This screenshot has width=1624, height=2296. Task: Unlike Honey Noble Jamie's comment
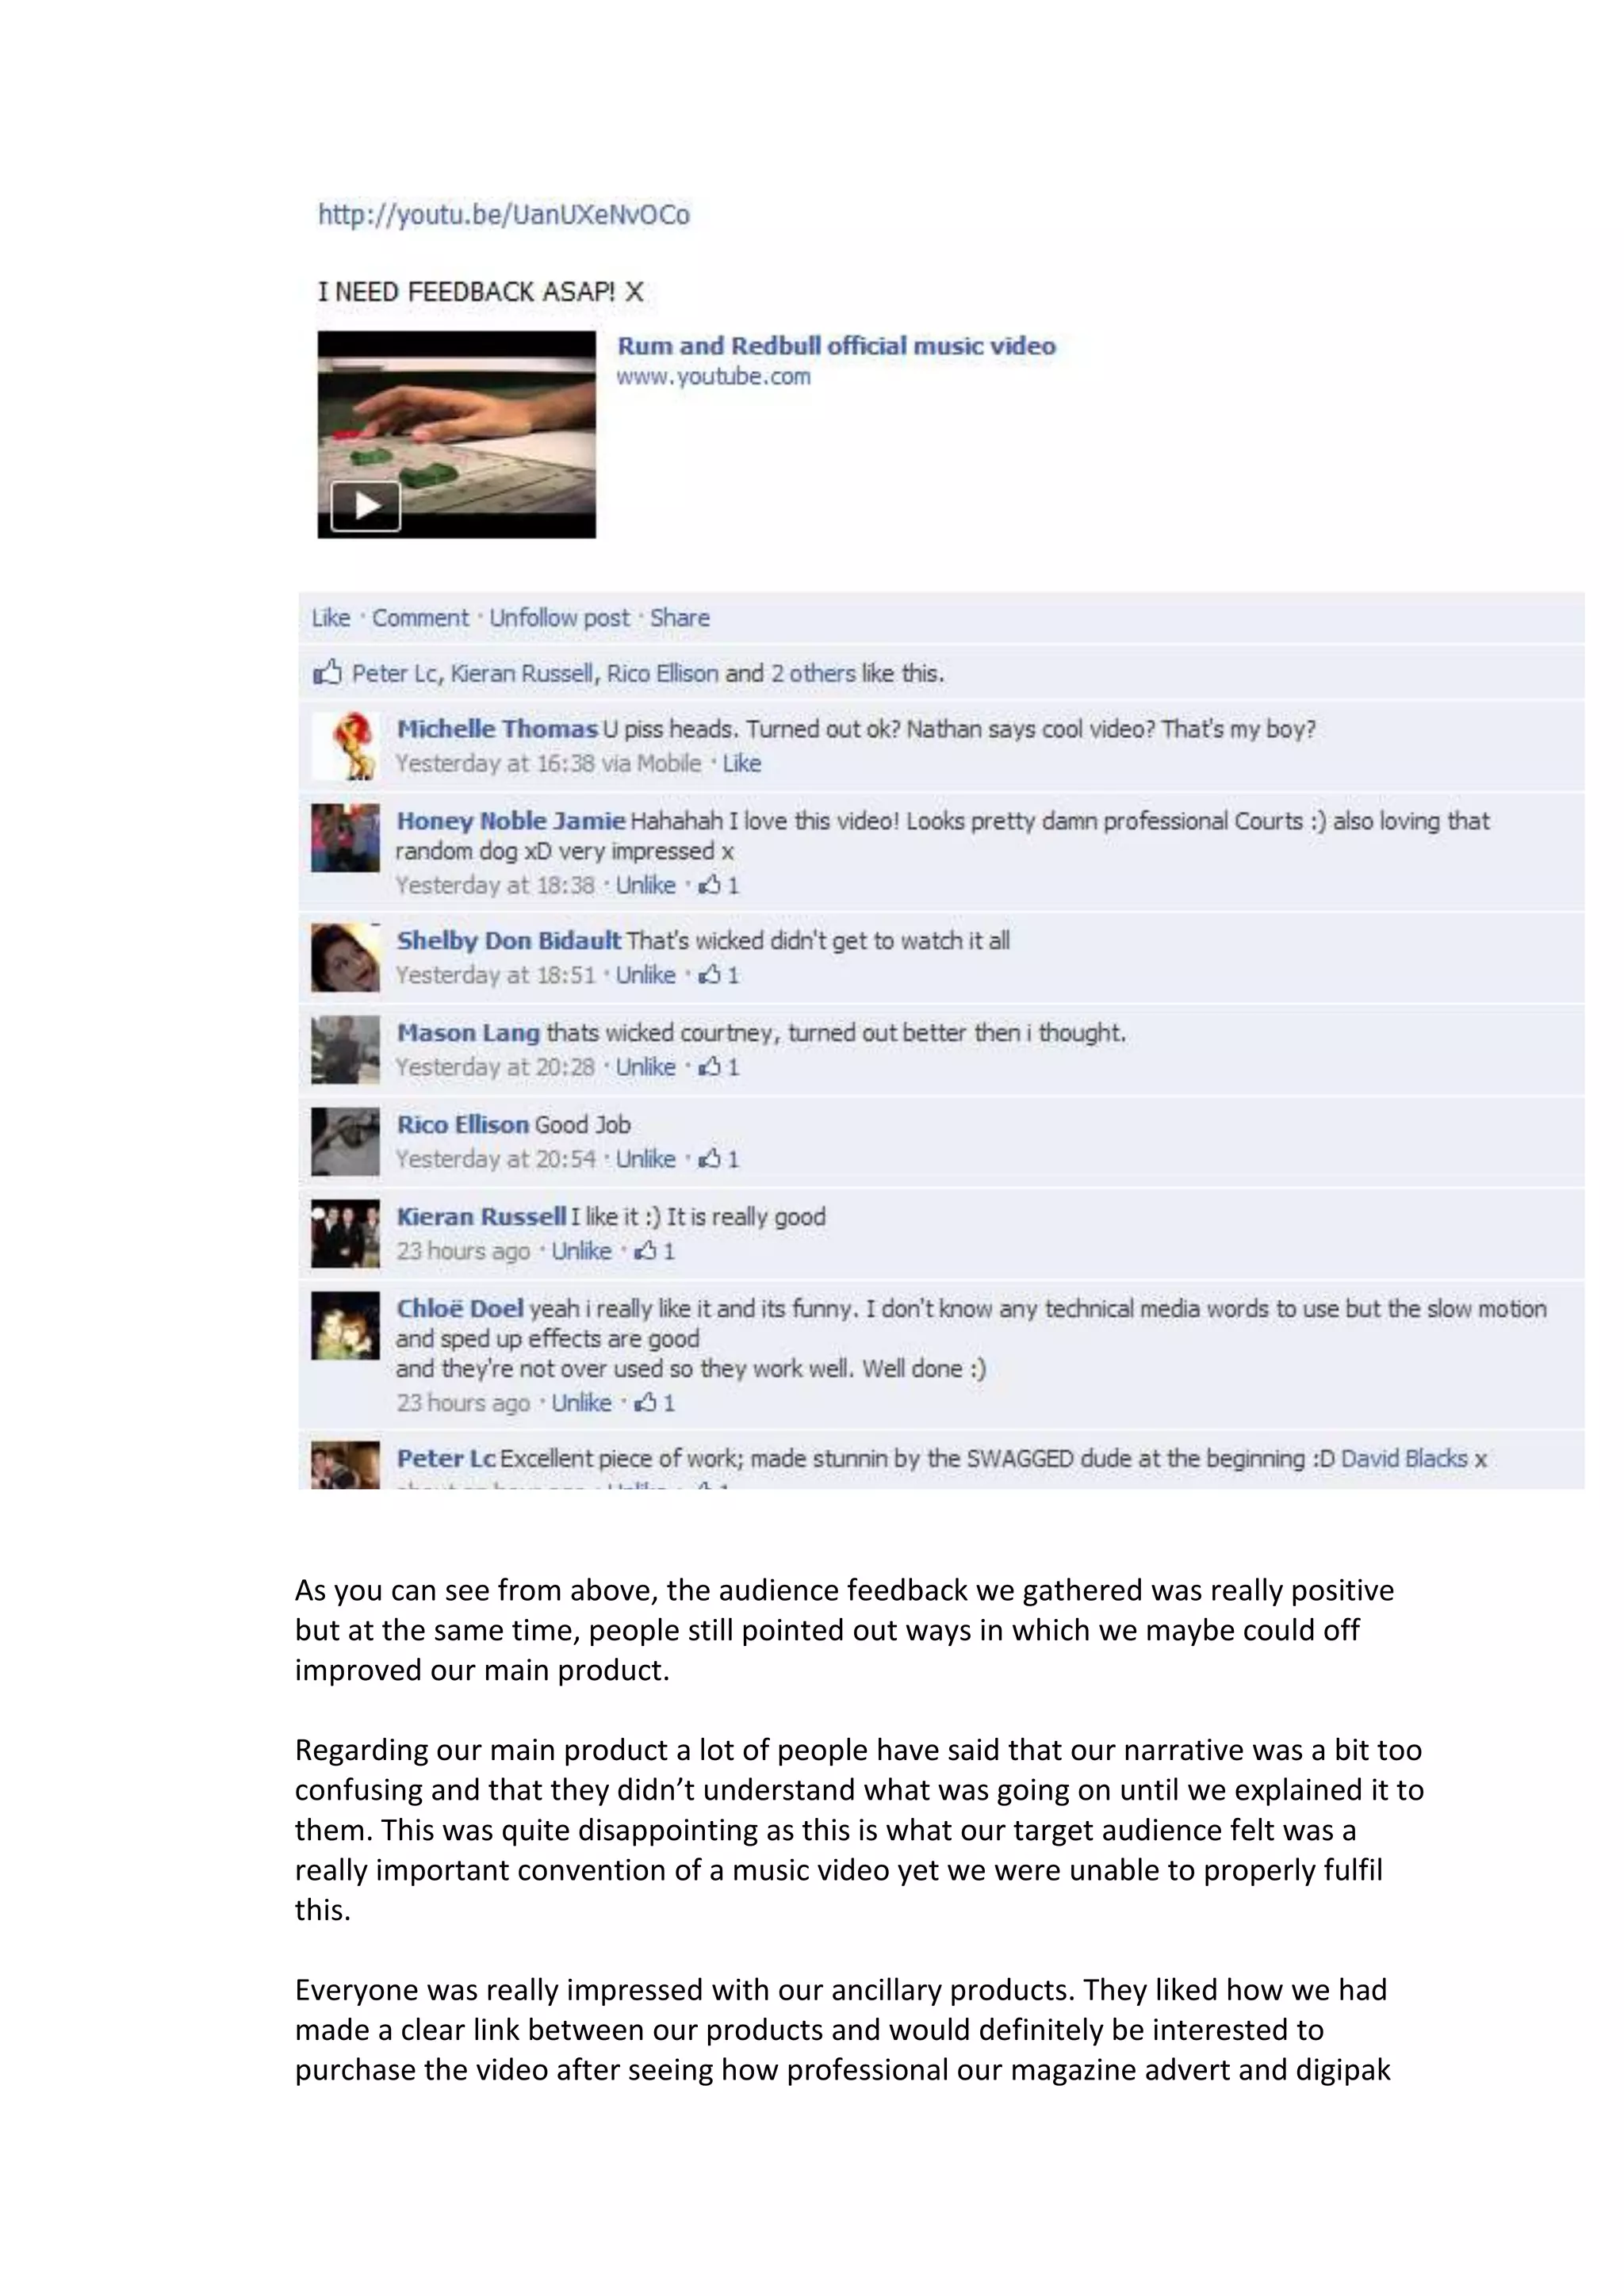pos(645,886)
